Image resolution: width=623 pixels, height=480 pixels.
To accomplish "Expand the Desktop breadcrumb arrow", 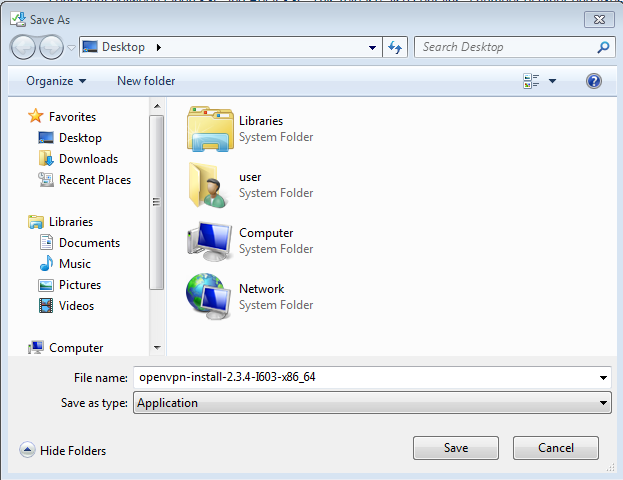I will 159,47.
